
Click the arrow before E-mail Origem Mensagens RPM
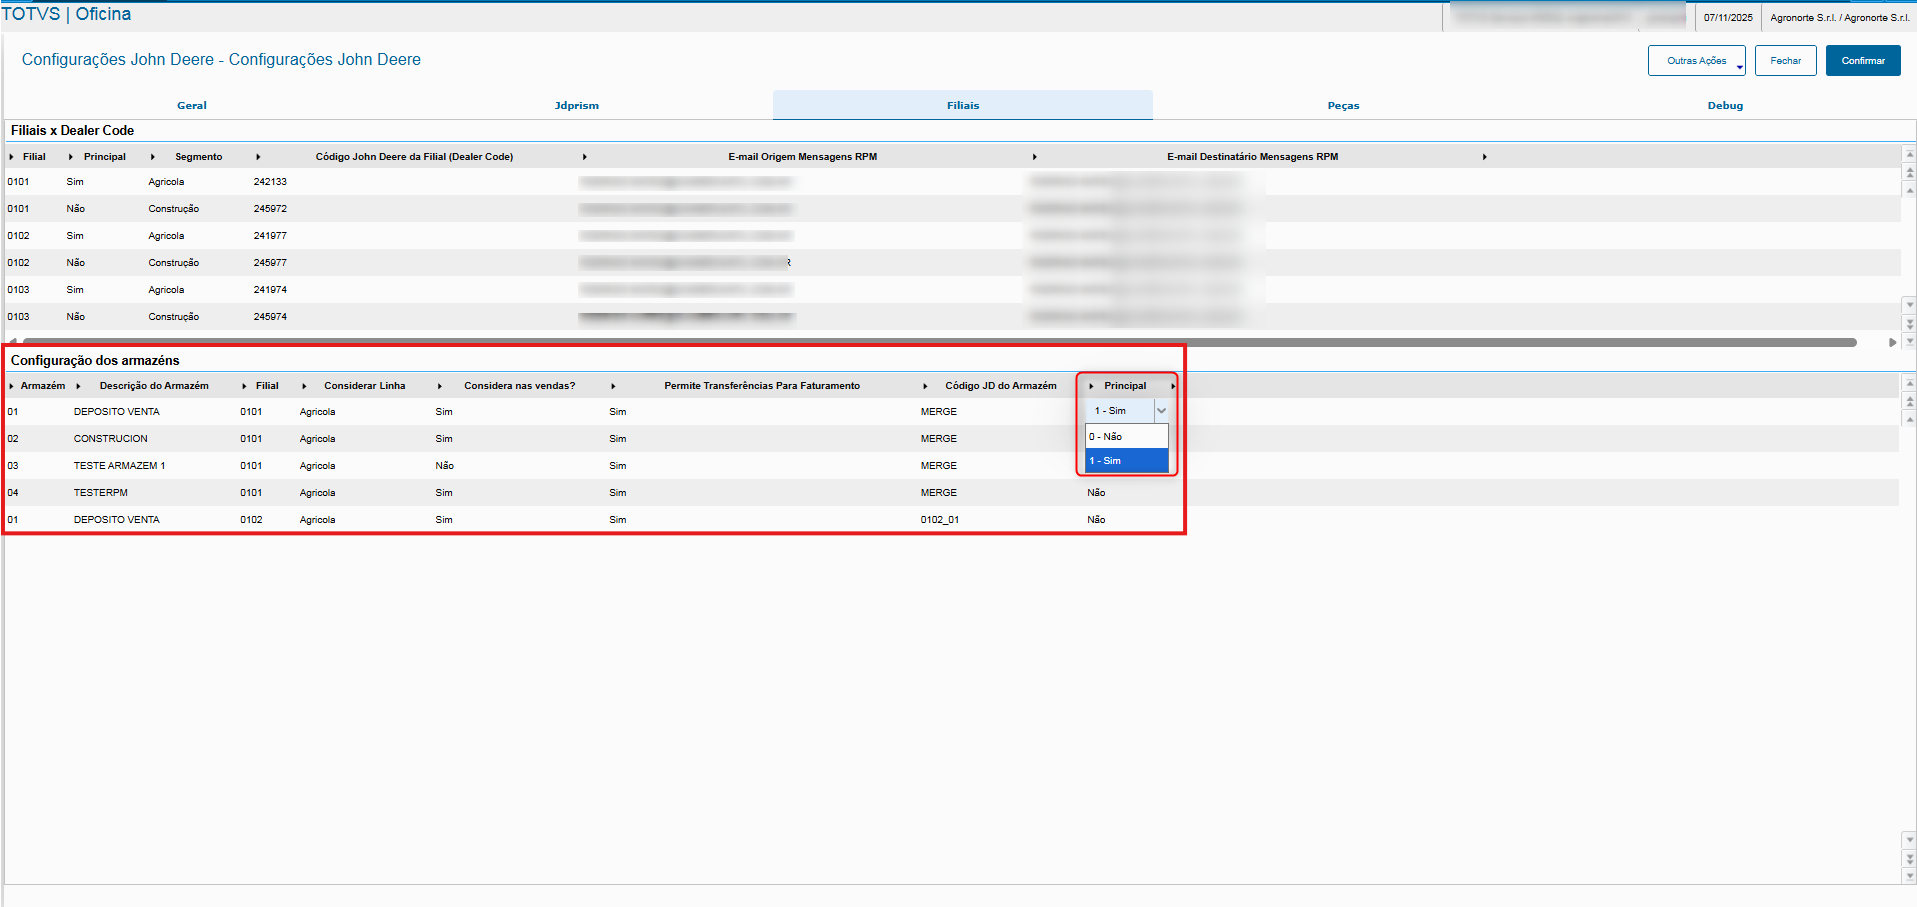(x=585, y=157)
